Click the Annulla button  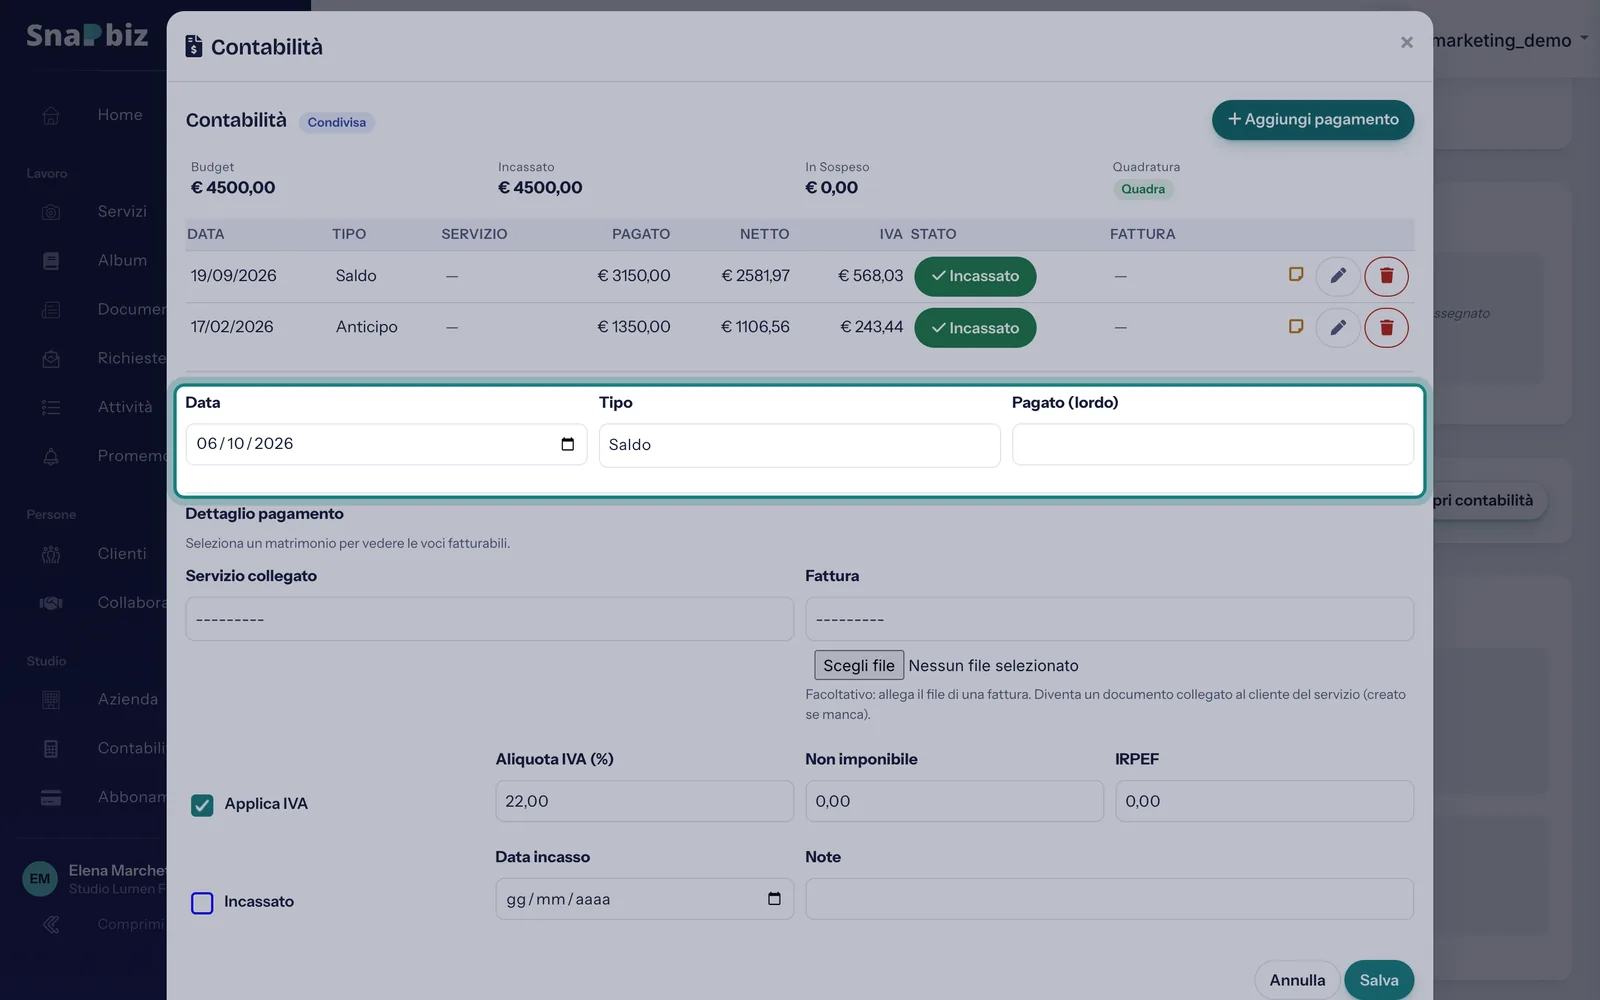(x=1297, y=979)
